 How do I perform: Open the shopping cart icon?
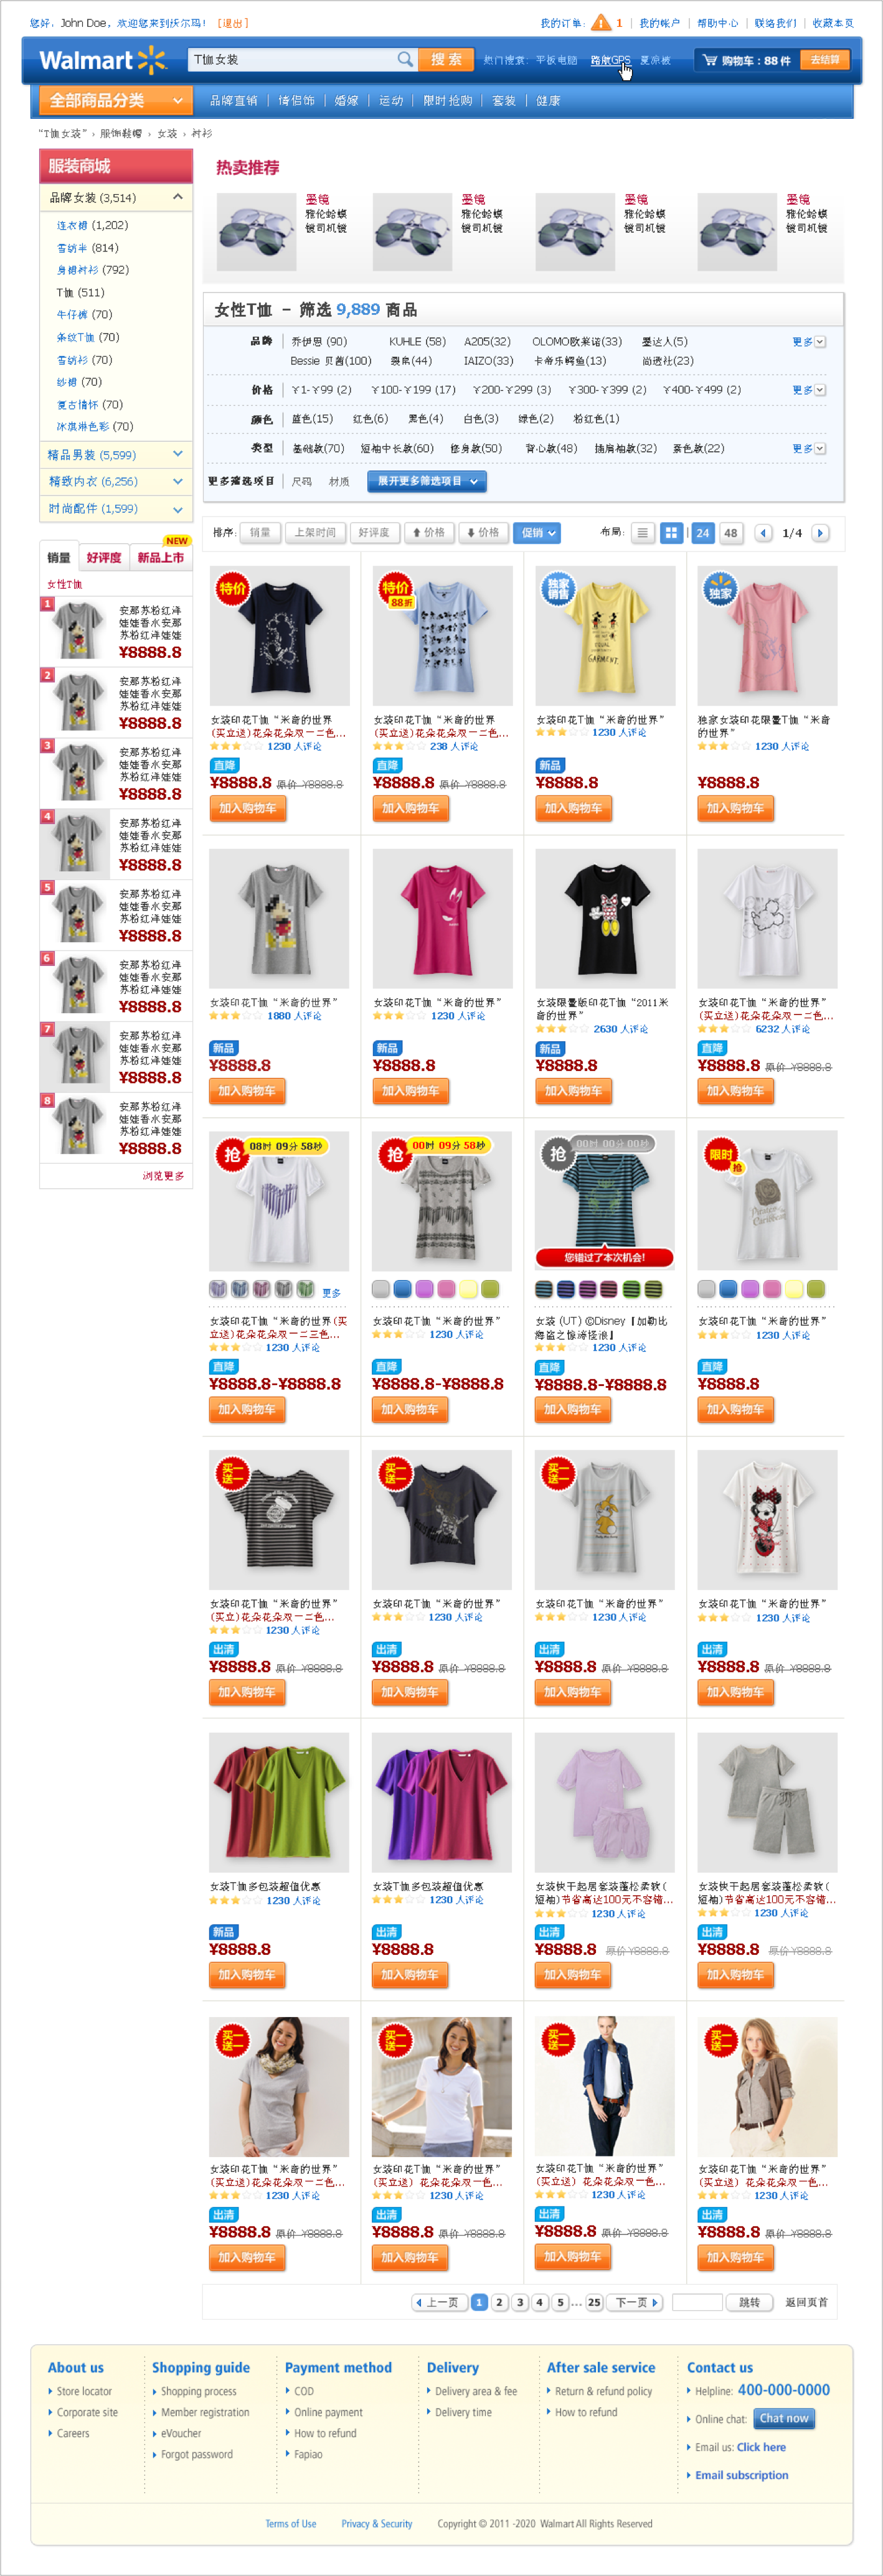[x=710, y=61]
